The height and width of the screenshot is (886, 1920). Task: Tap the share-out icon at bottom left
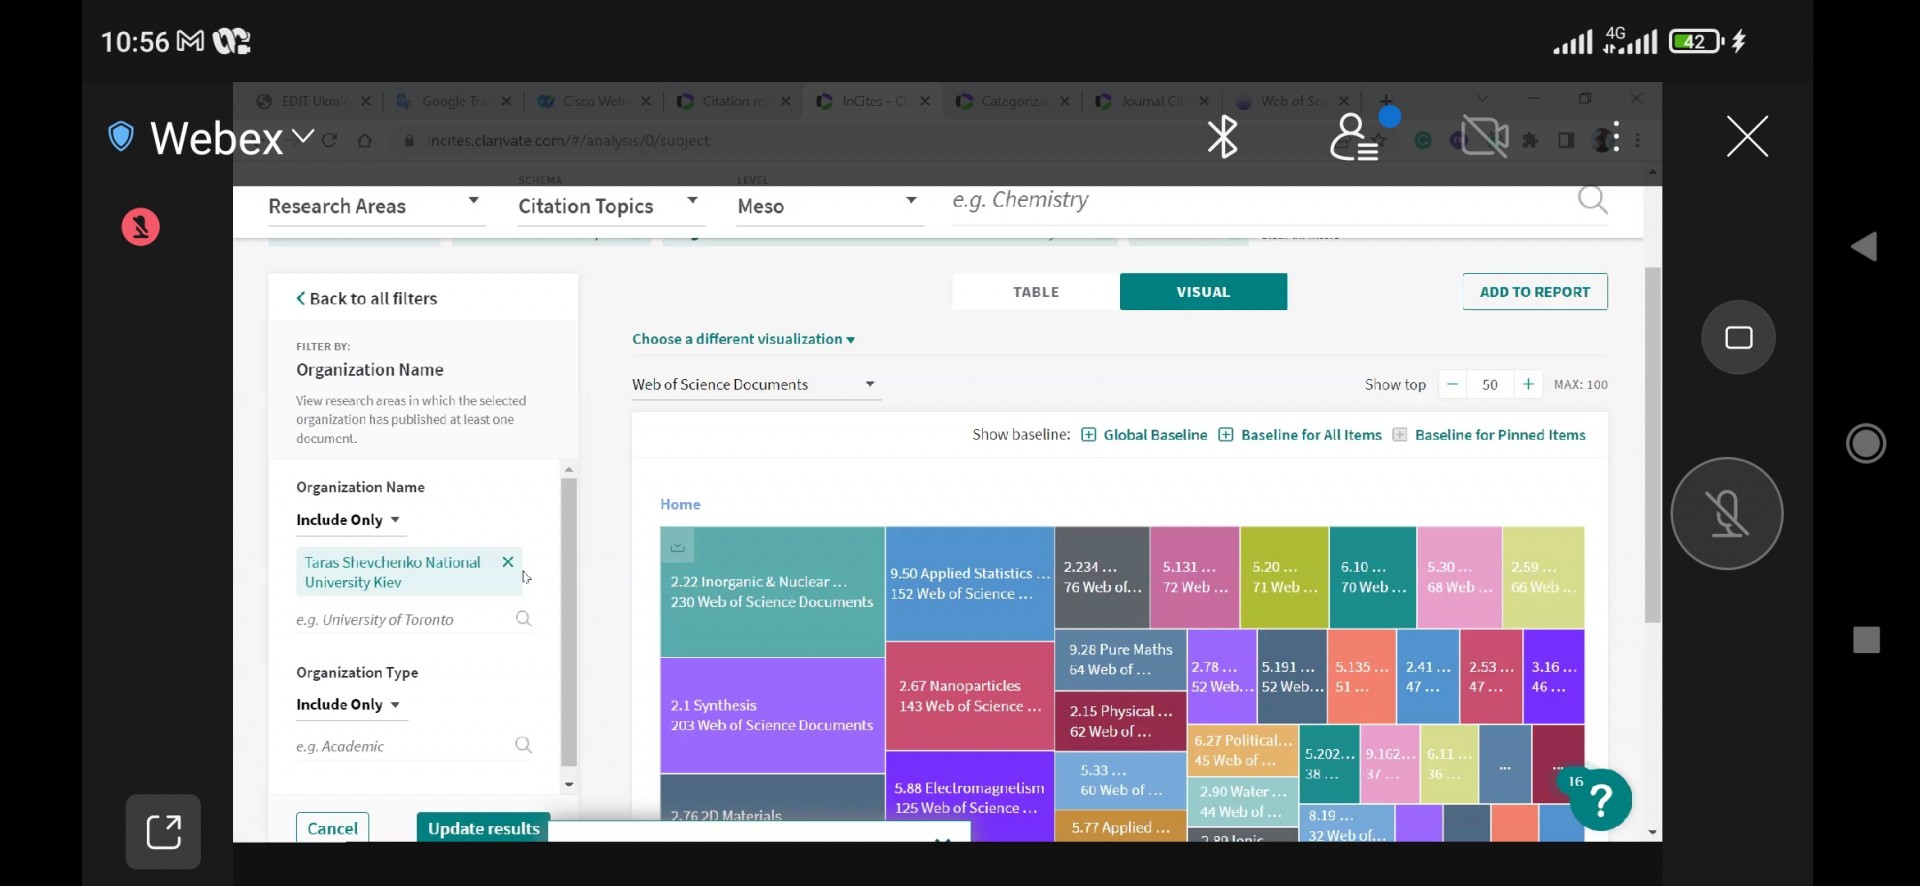(163, 831)
